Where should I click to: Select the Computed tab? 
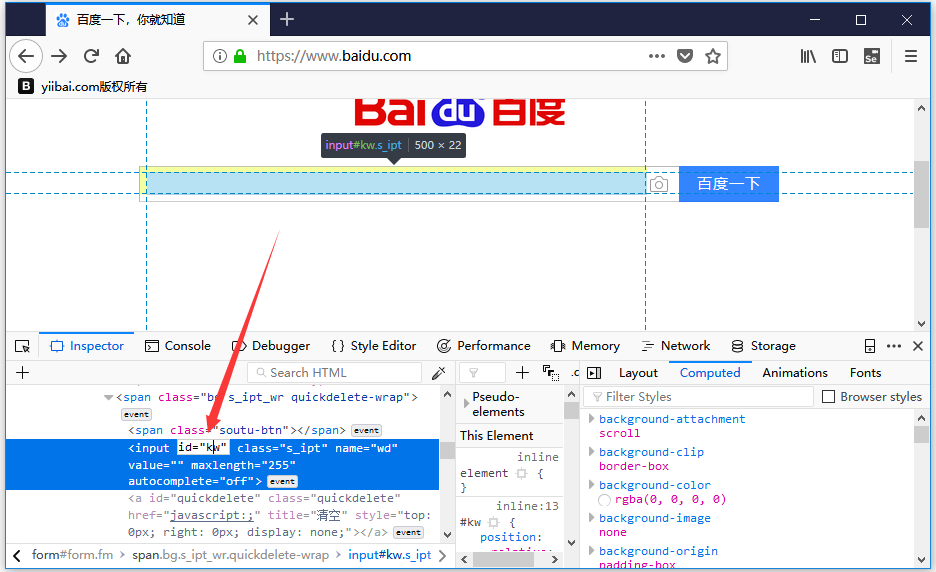(x=710, y=373)
